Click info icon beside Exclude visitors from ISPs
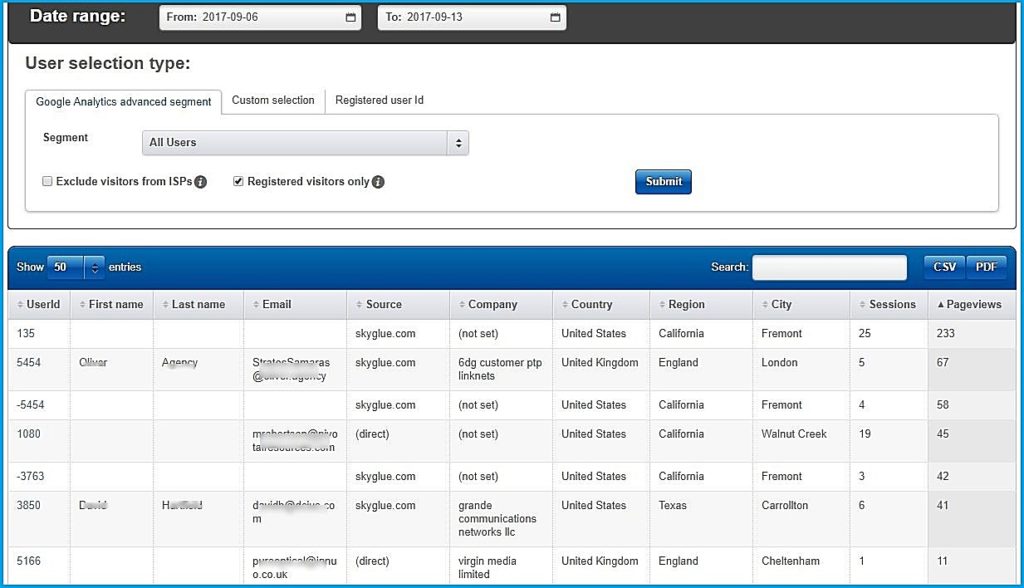This screenshot has height=588, width=1024. tap(201, 182)
